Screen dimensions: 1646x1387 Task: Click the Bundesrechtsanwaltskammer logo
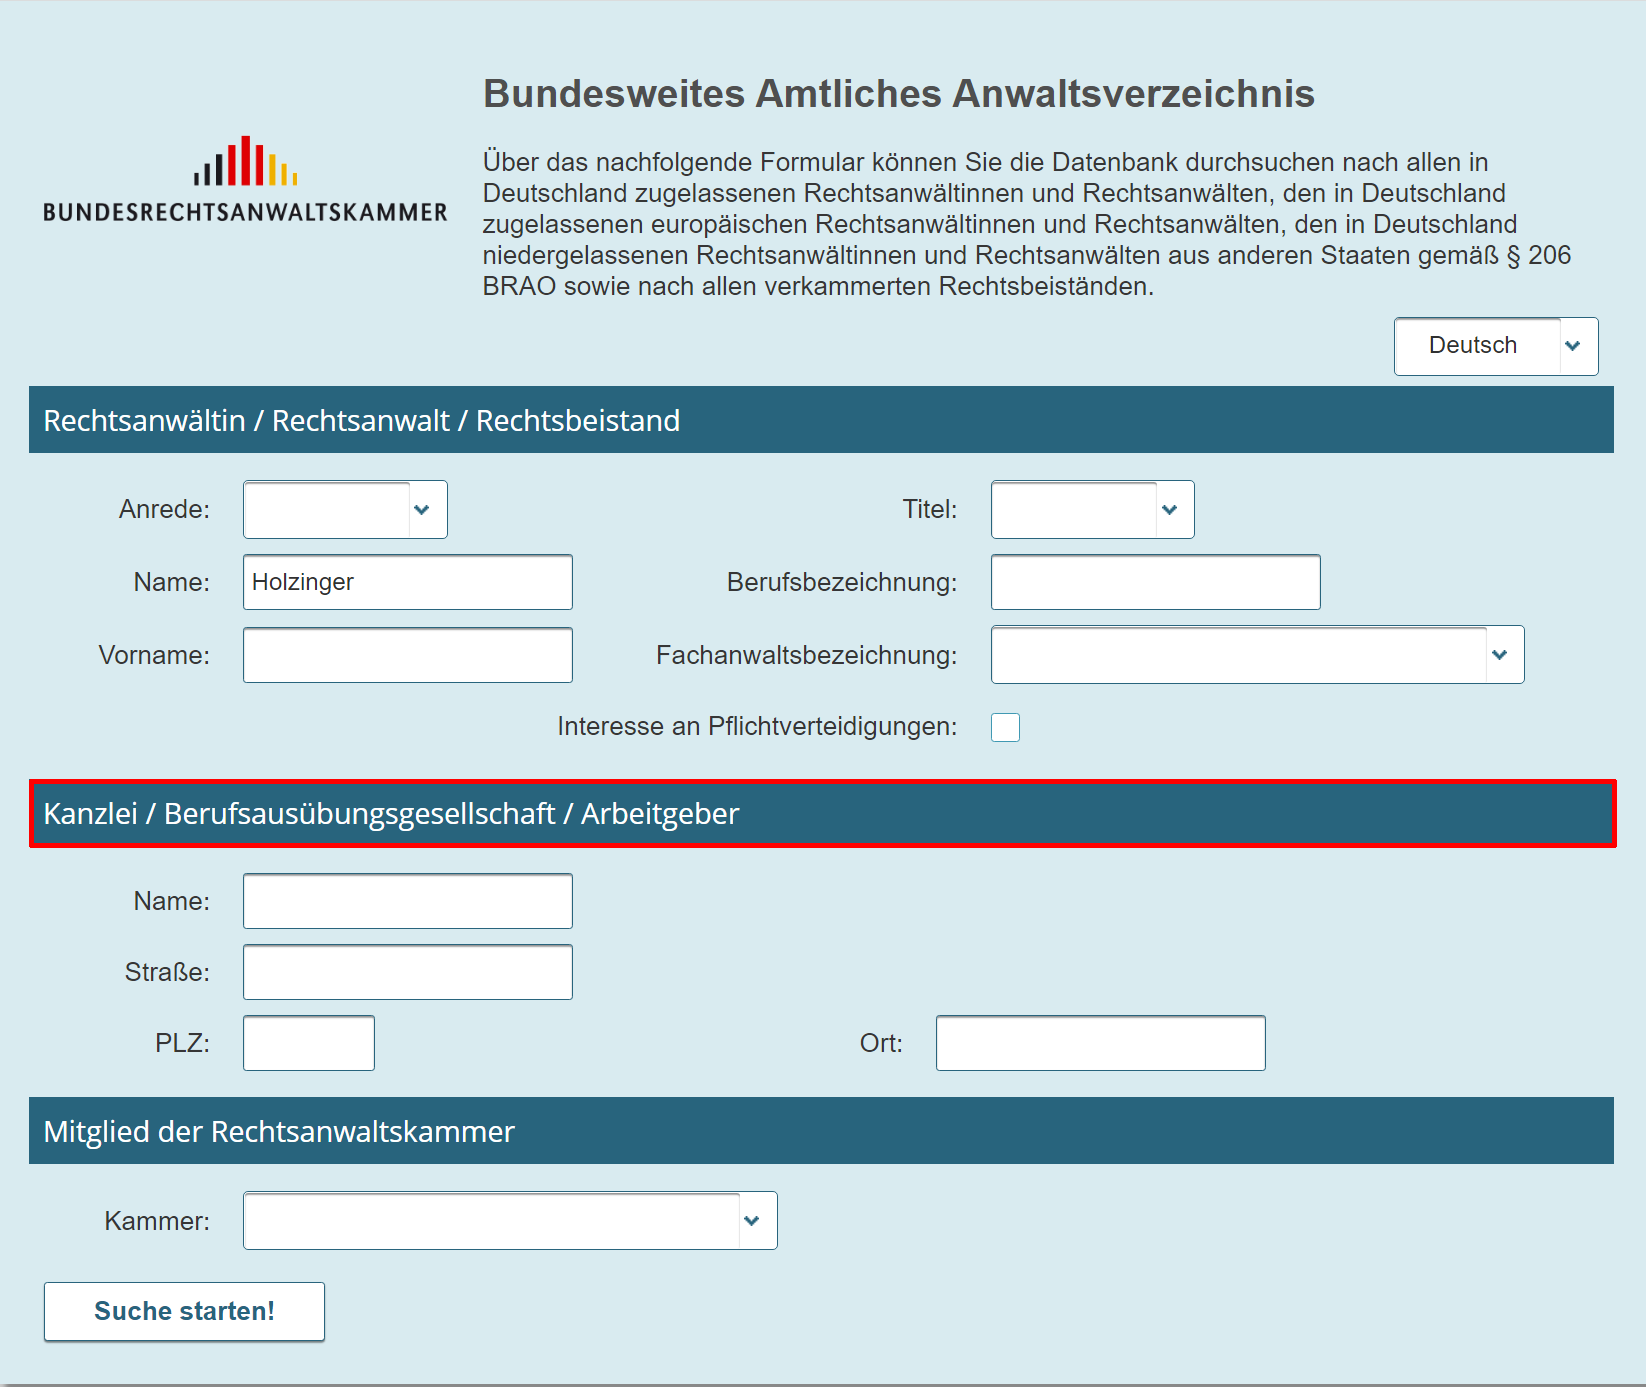pos(245,180)
